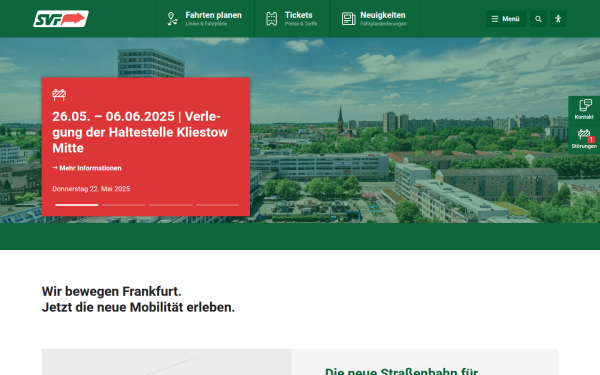
Task: Click the route pin icon beside Fahrten planen
Action: tap(172, 19)
